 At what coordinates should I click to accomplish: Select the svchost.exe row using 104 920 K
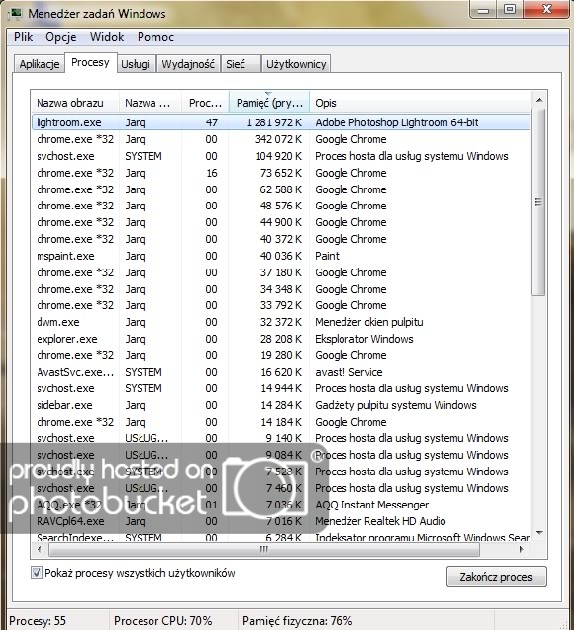pyautogui.click(x=281, y=156)
